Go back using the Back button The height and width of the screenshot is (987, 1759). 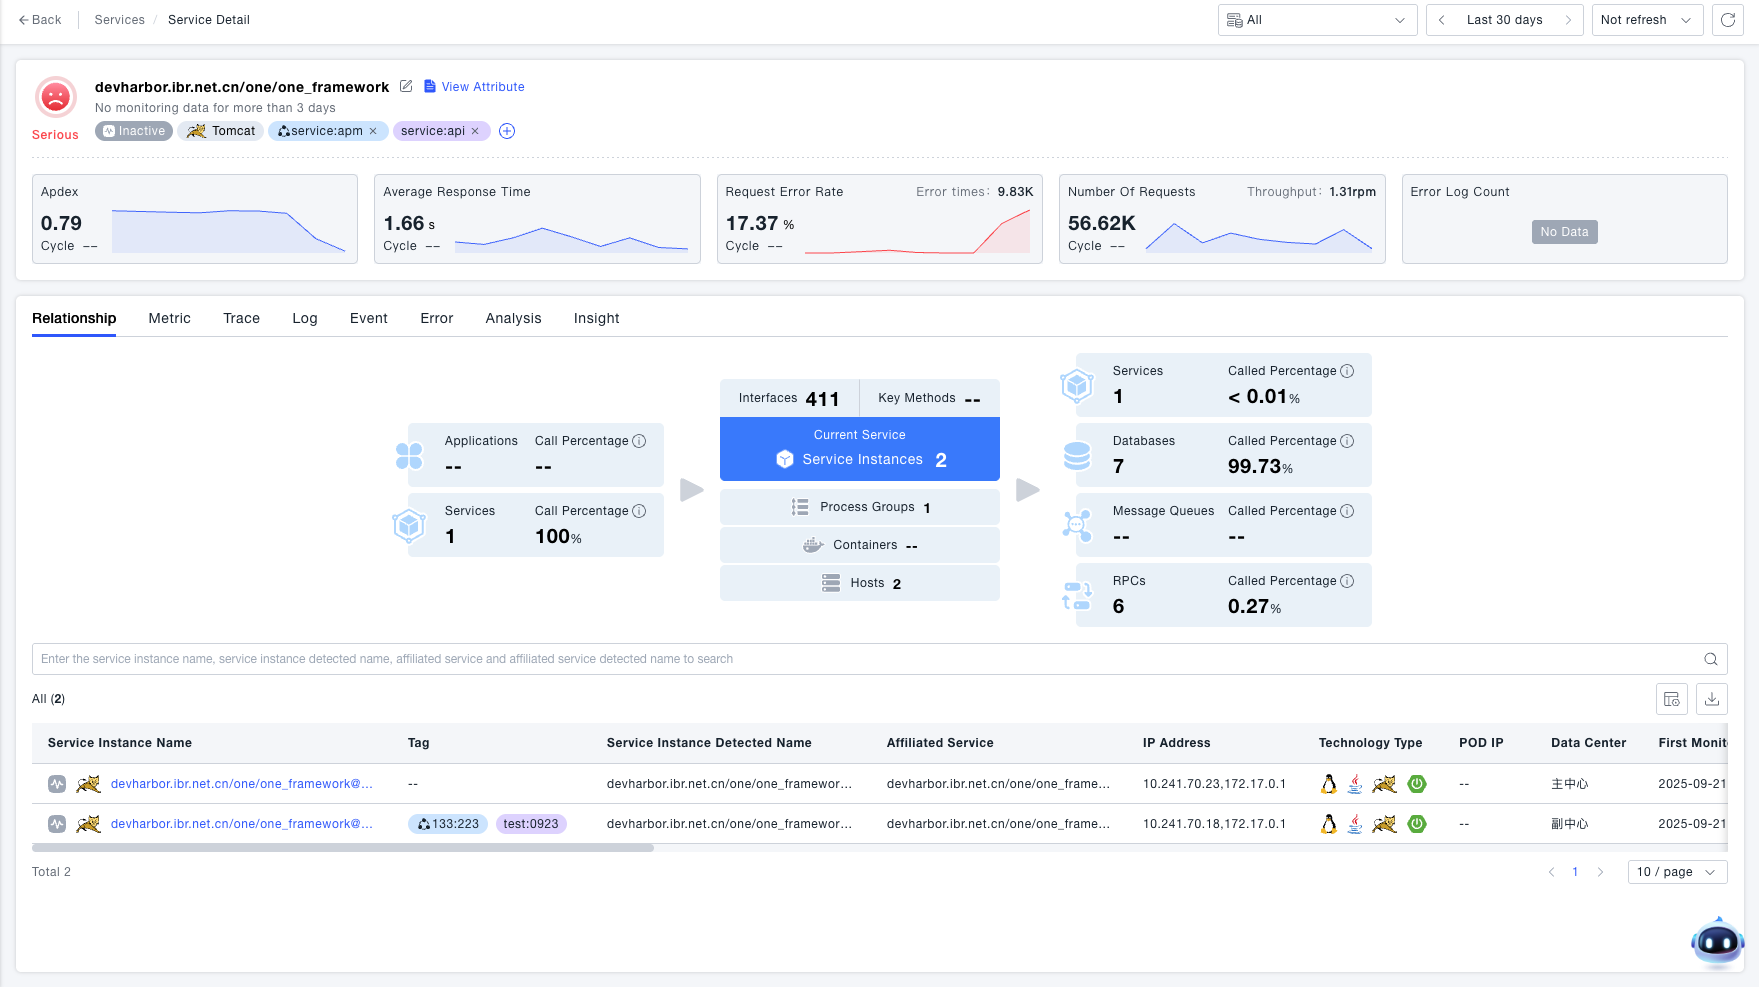(x=40, y=20)
